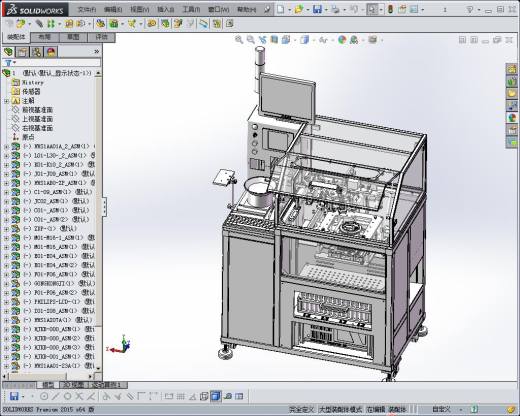Switch to the 草图 command tab

coord(73,37)
